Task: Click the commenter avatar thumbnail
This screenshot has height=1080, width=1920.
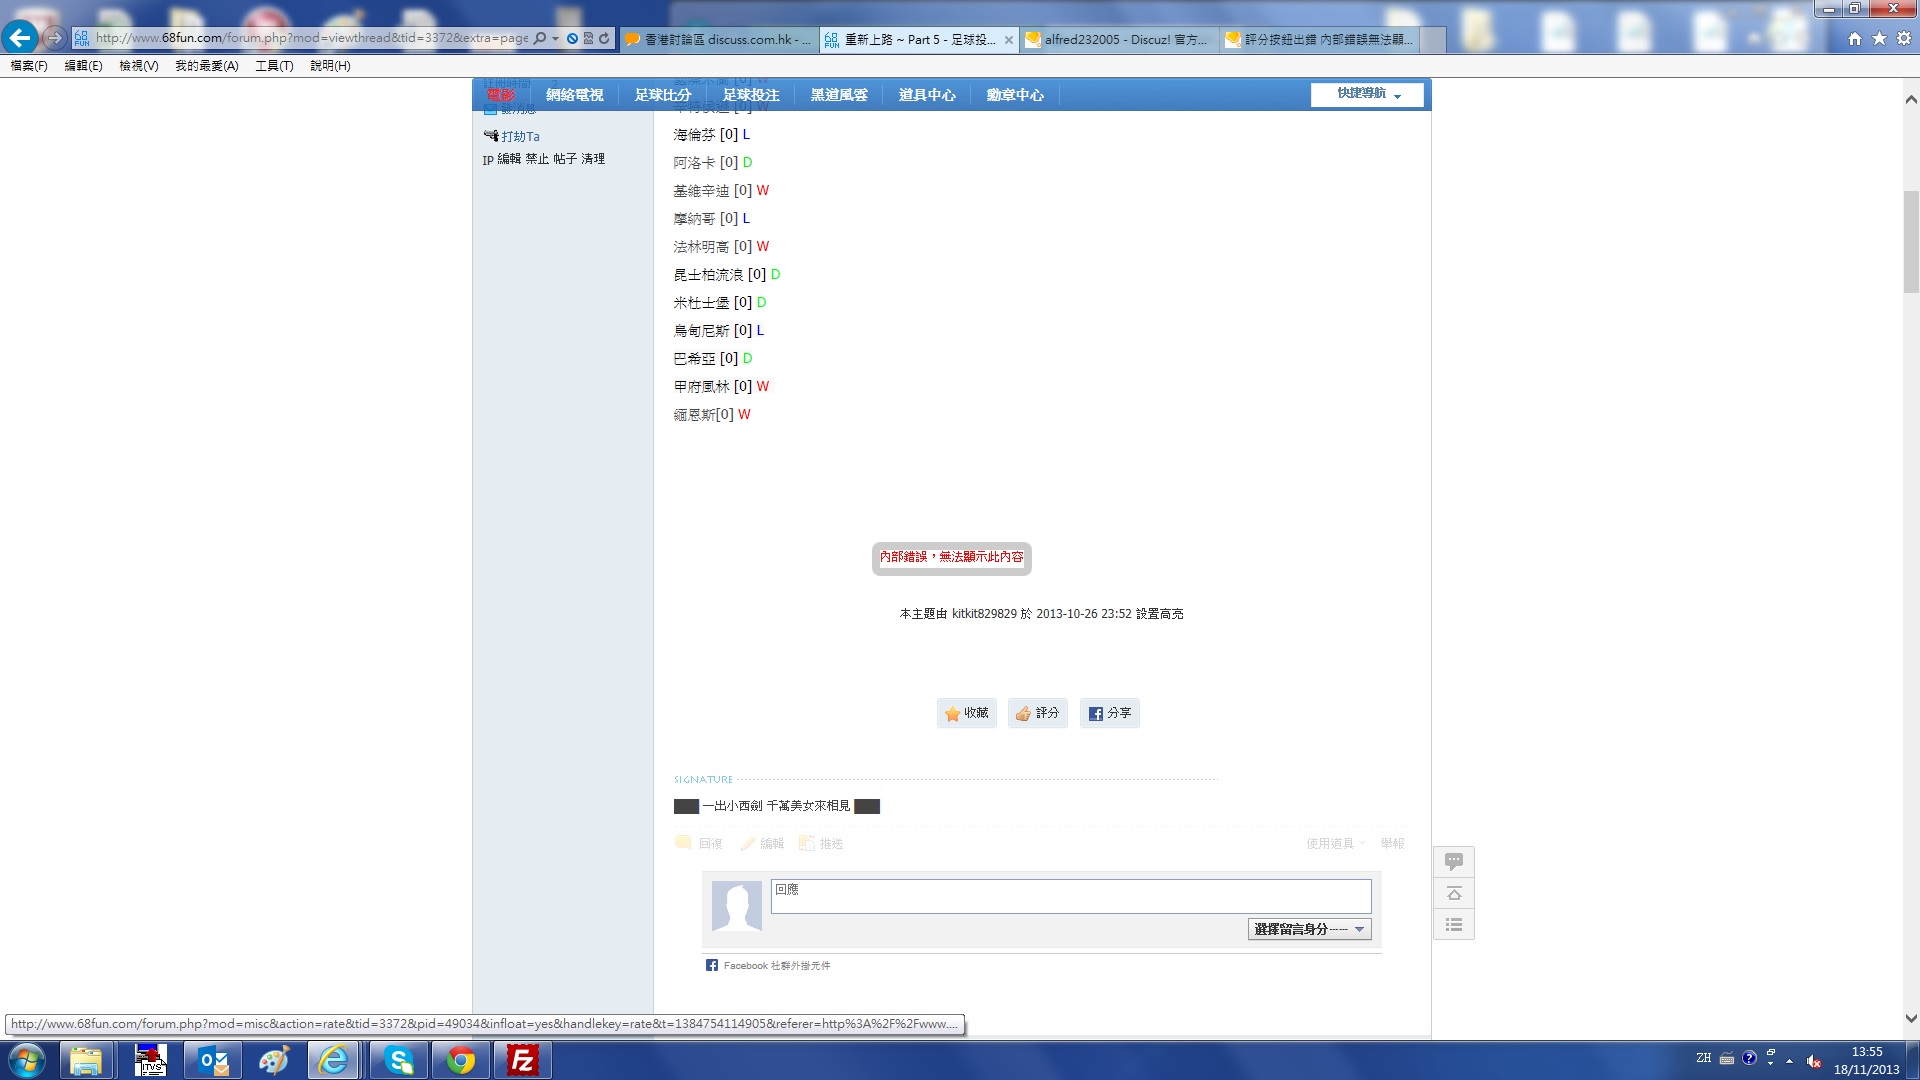Action: [737, 907]
